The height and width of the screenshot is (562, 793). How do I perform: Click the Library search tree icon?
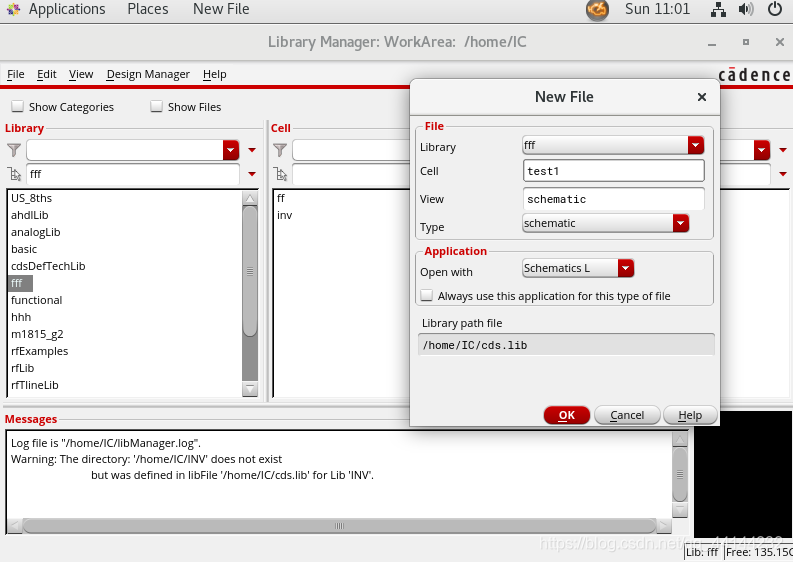(14, 174)
